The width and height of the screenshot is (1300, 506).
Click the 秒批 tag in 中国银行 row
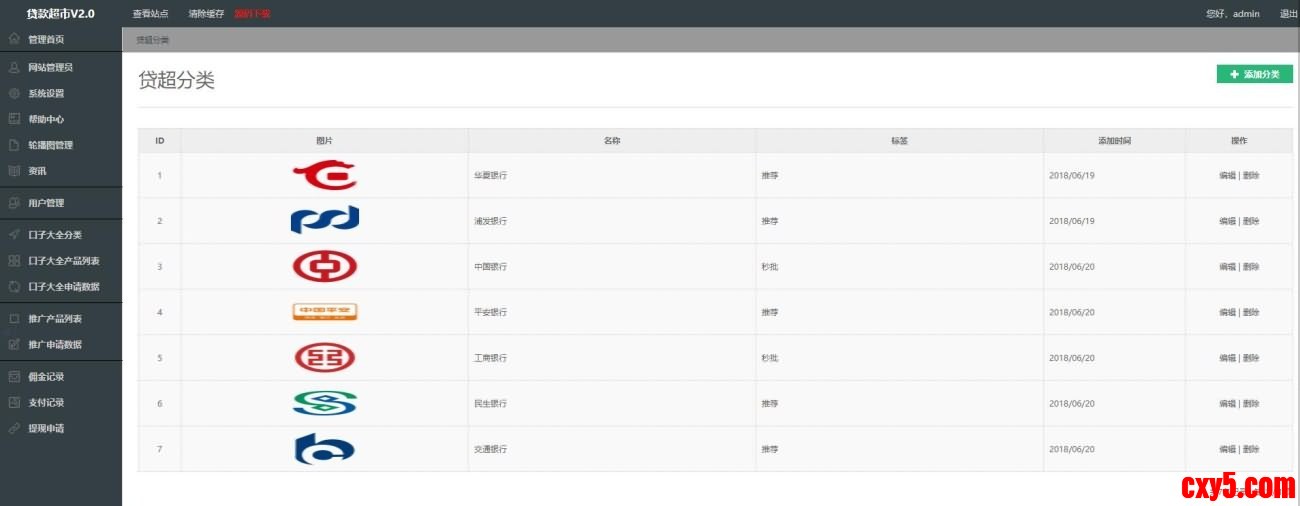click(x=769, y=267)
